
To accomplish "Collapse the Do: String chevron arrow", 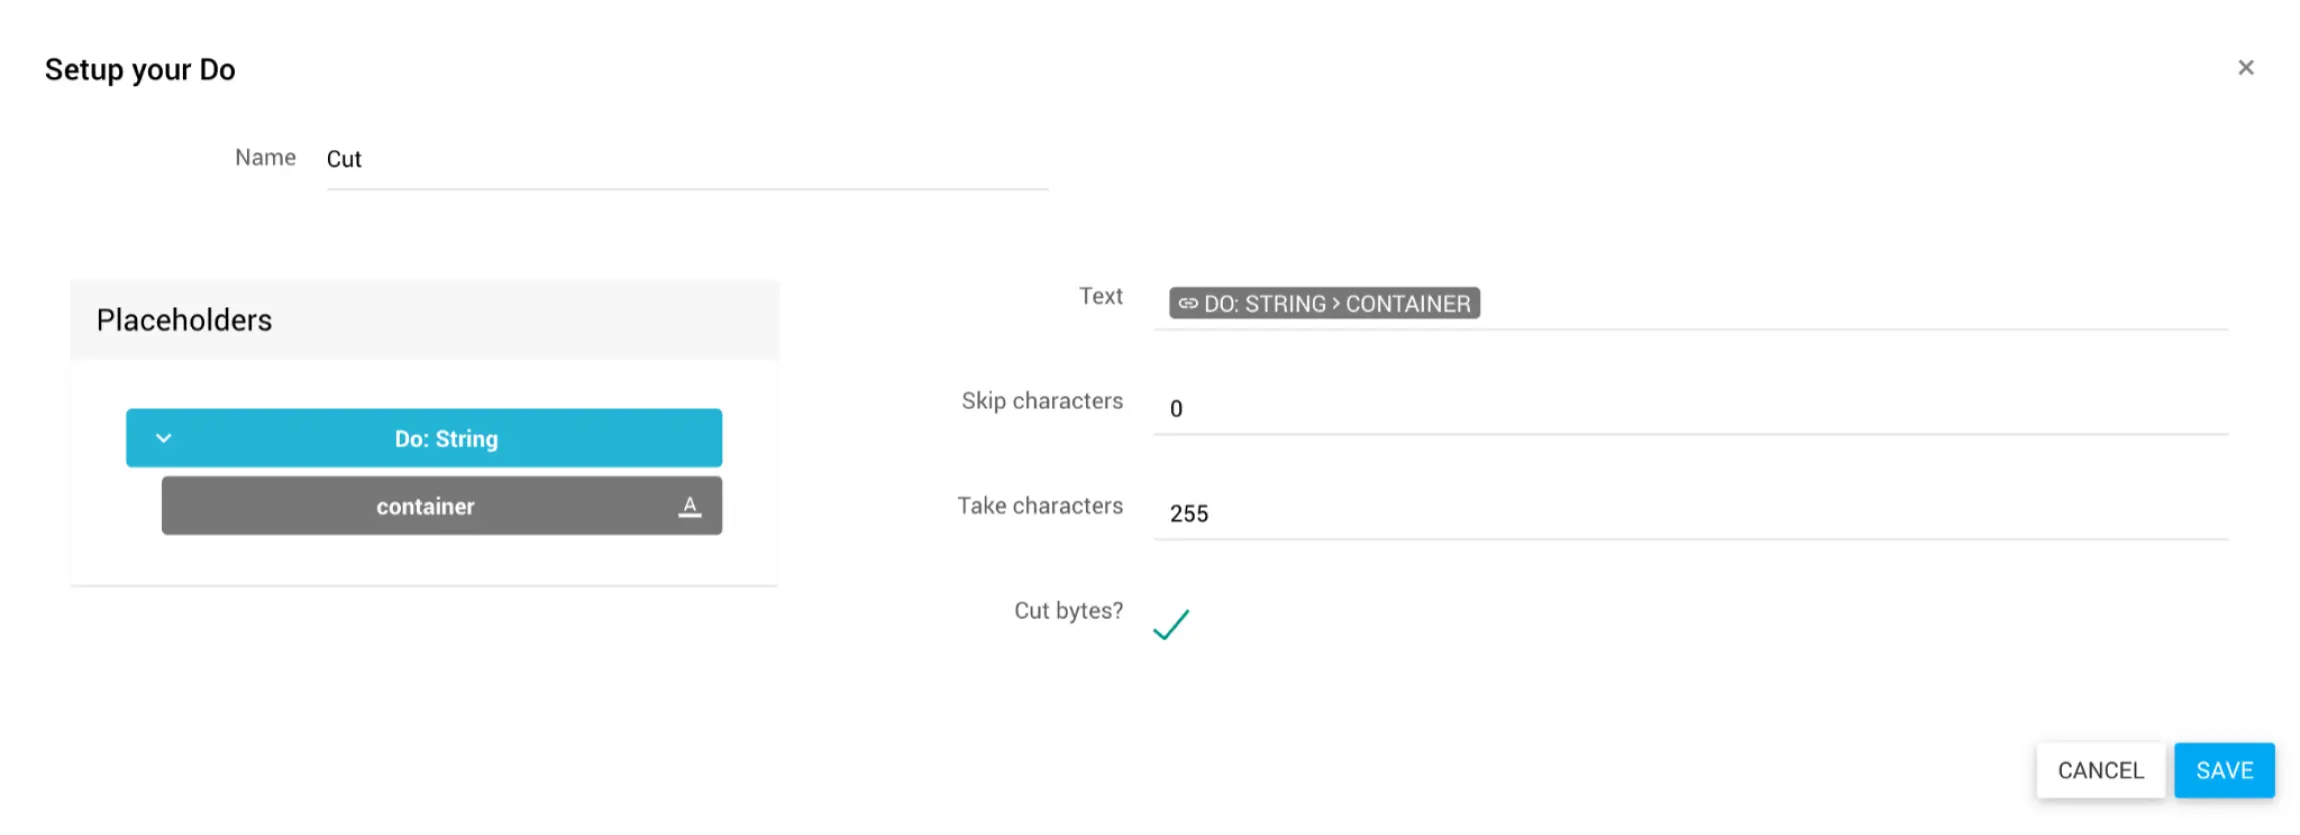I will 164,438.
